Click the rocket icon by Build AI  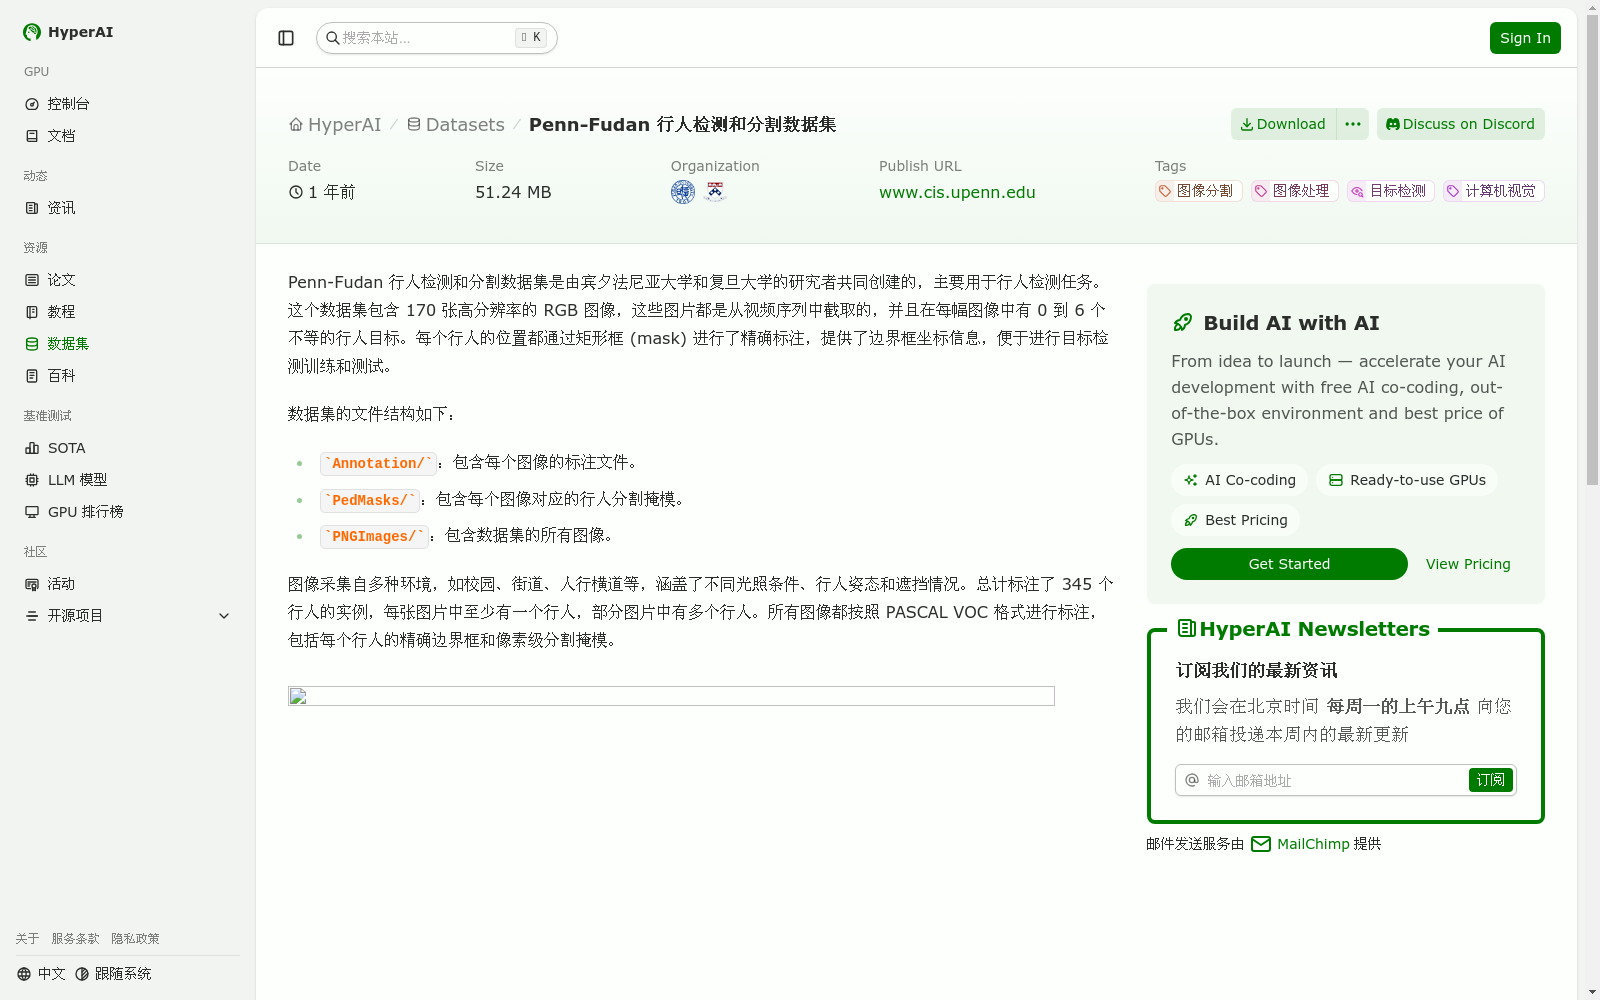[1183, 323]
